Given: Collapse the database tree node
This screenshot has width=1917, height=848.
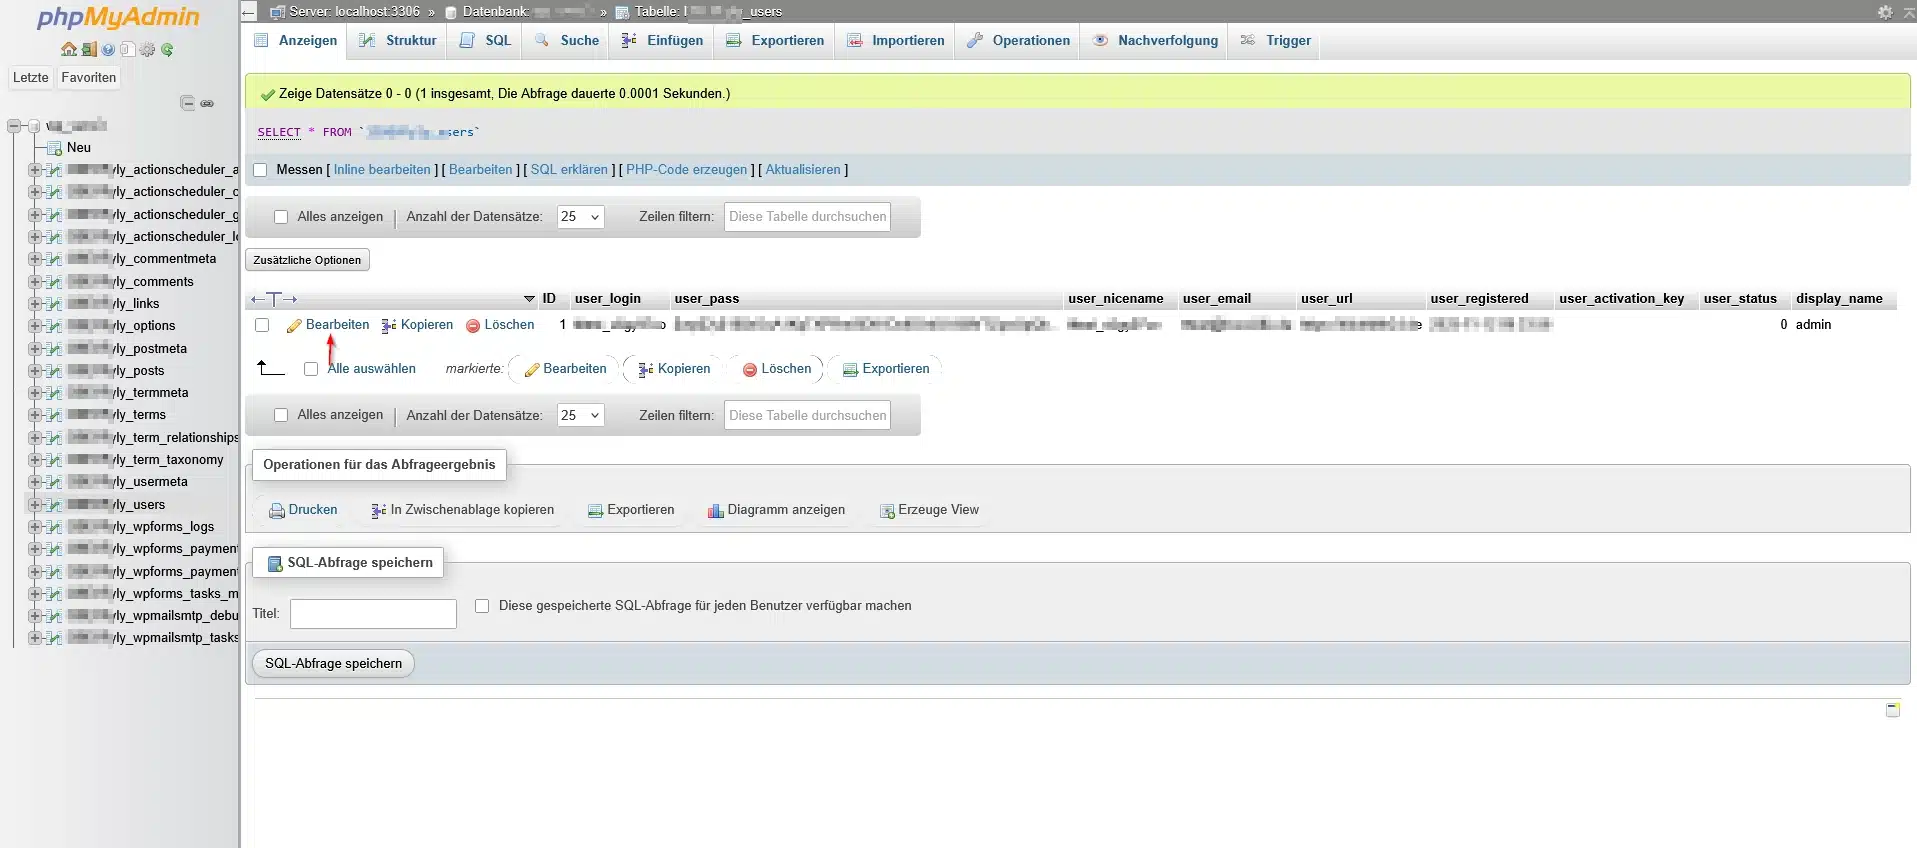Looking at the screenshot, I should click(14, 126).
